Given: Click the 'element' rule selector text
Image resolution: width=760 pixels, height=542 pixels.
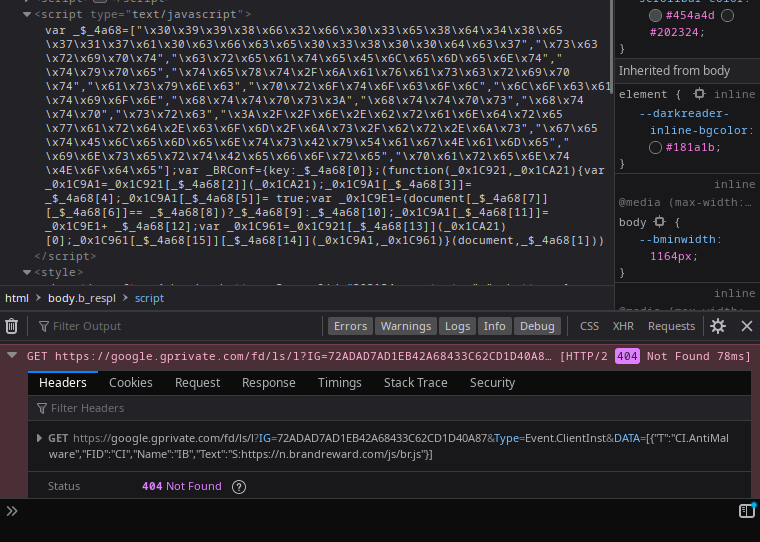Looking at the screenshot, I should (x=643, y=94).
